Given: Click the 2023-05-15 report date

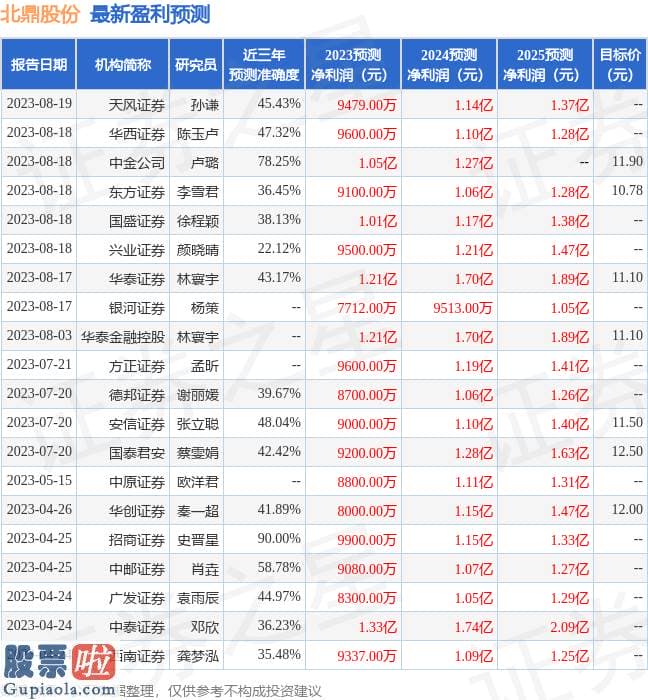Looking at the screenshot, I should coord(39,480).
